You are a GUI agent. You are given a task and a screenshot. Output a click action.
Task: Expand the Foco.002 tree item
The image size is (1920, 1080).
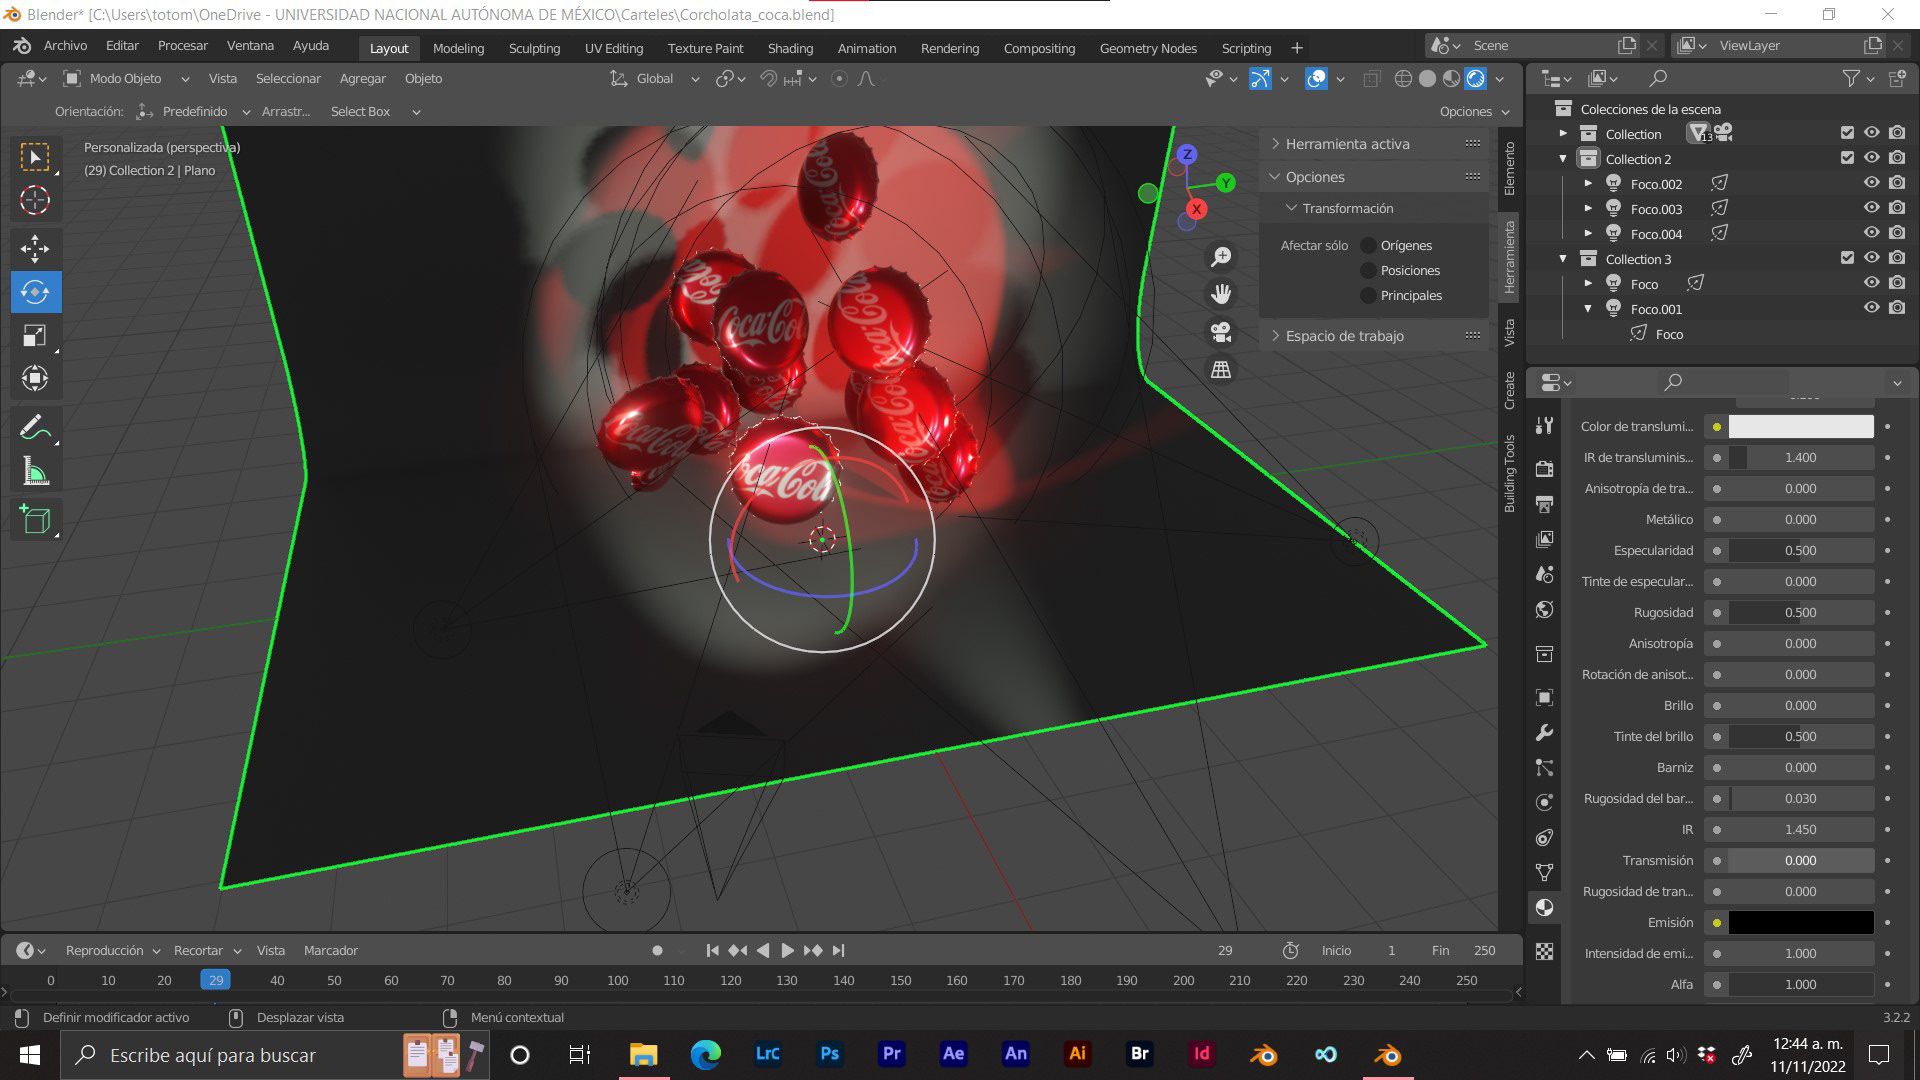[x=1588, y=183]
